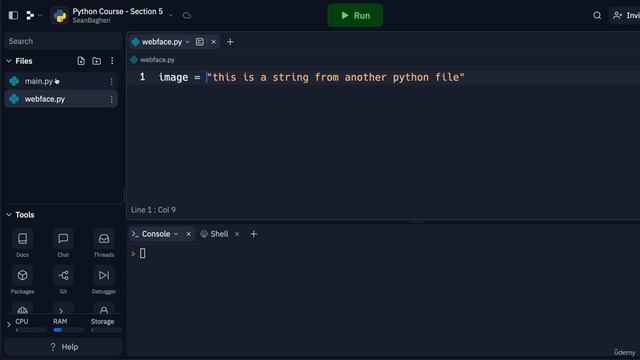This screenshot has height=360, width=640.
Task: Open the Git tool
Action: coord(63,280)
